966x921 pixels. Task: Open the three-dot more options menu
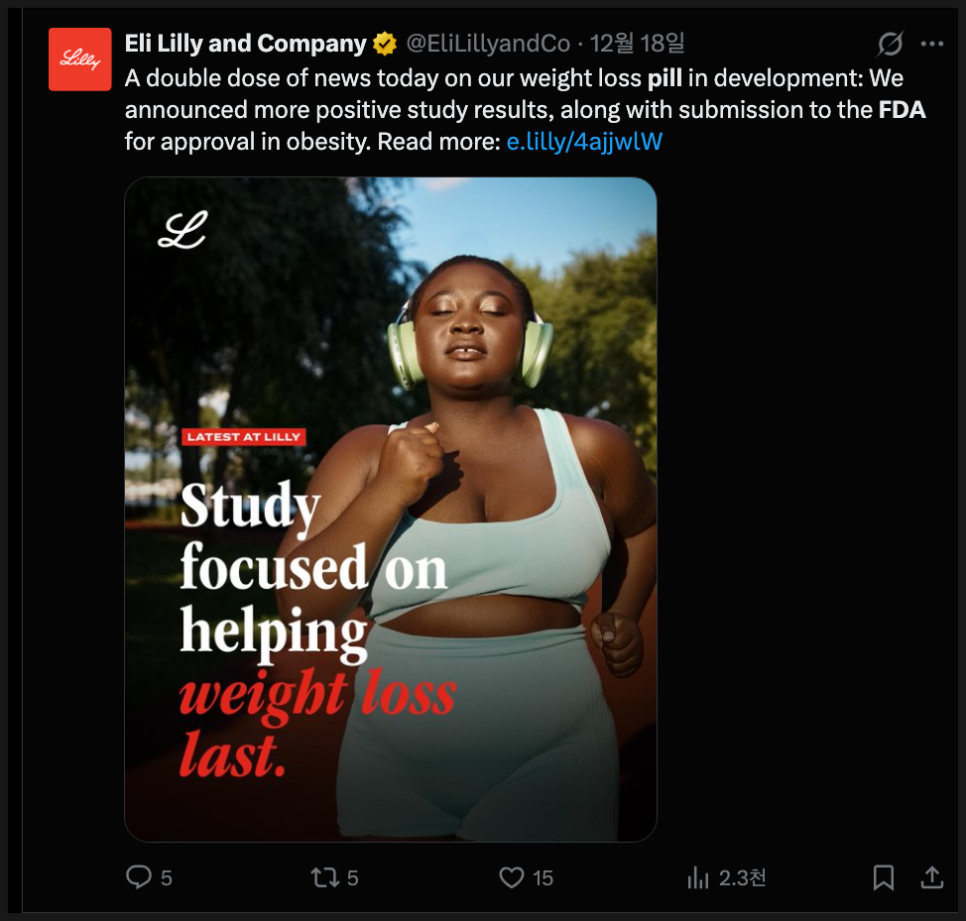tap(932, 45)
